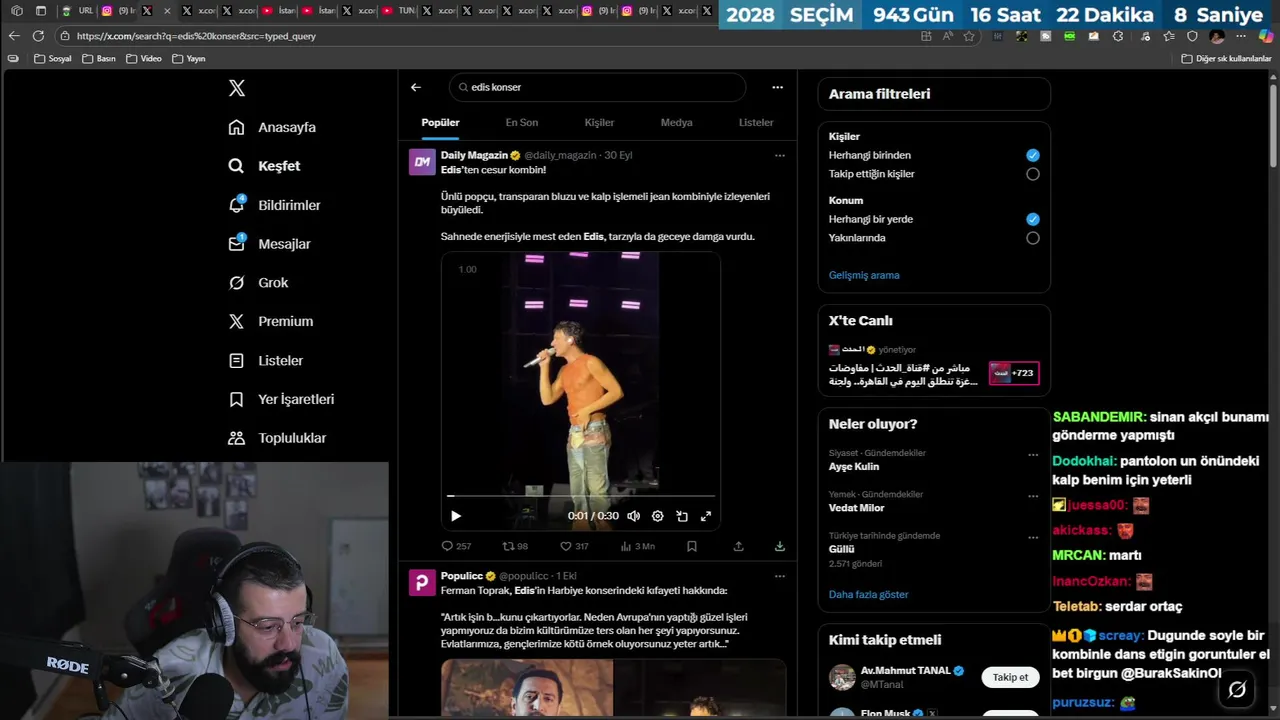Switch to the En Son tab
This screenshot has height=720, width=1280.
pyautogui.click(x=522, y=122)
